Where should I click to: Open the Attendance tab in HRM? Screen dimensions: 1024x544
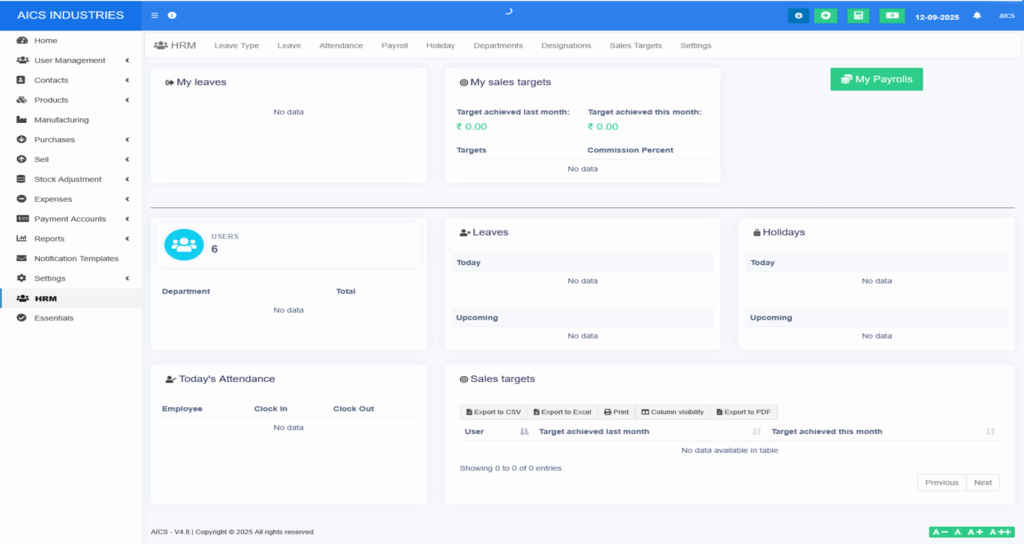click(340, 46)
